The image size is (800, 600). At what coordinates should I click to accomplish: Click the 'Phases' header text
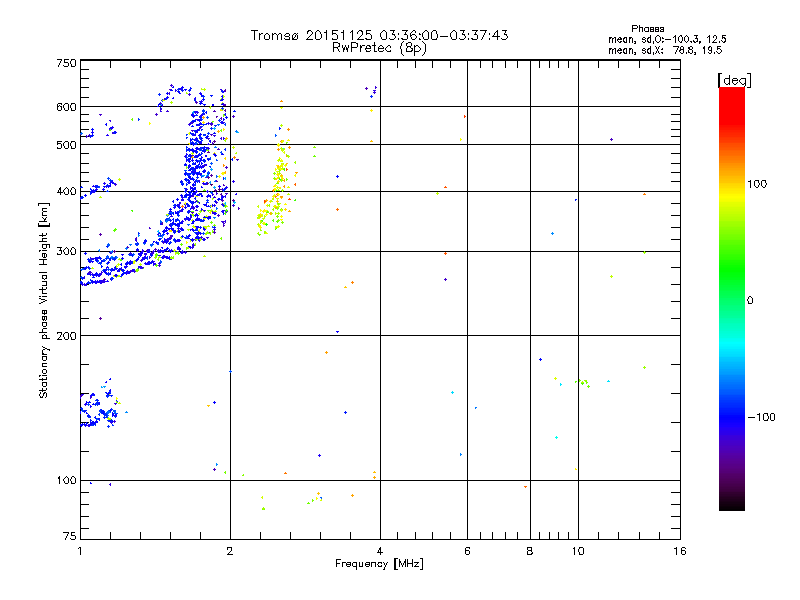coord(647,29)
